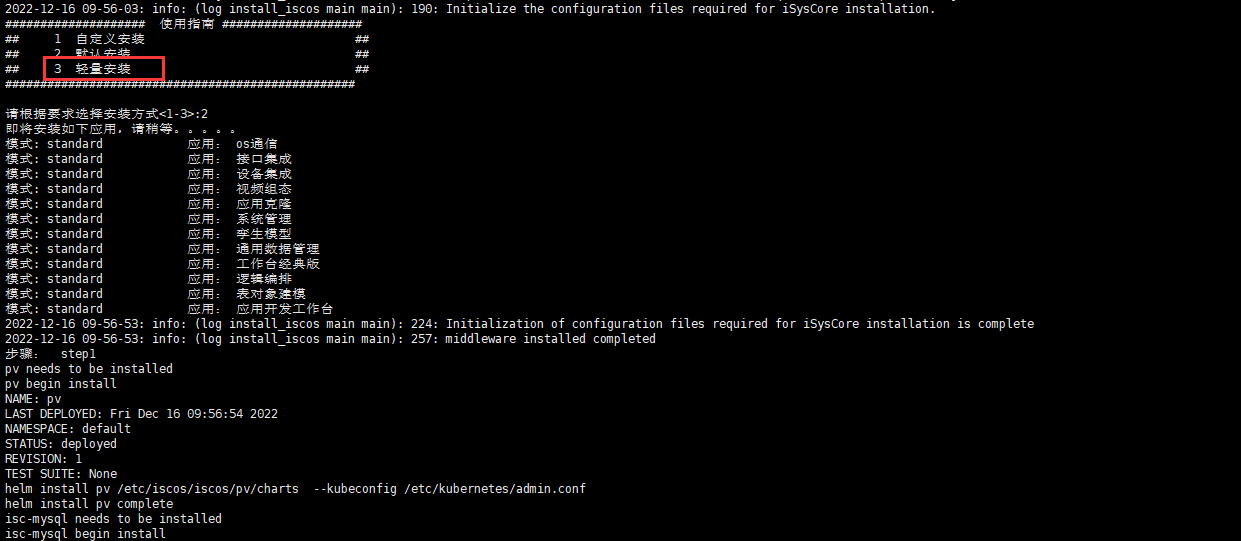Click the '接口集成' application entry
This screenshot has height=541, width=1241.
coord(263,159)
